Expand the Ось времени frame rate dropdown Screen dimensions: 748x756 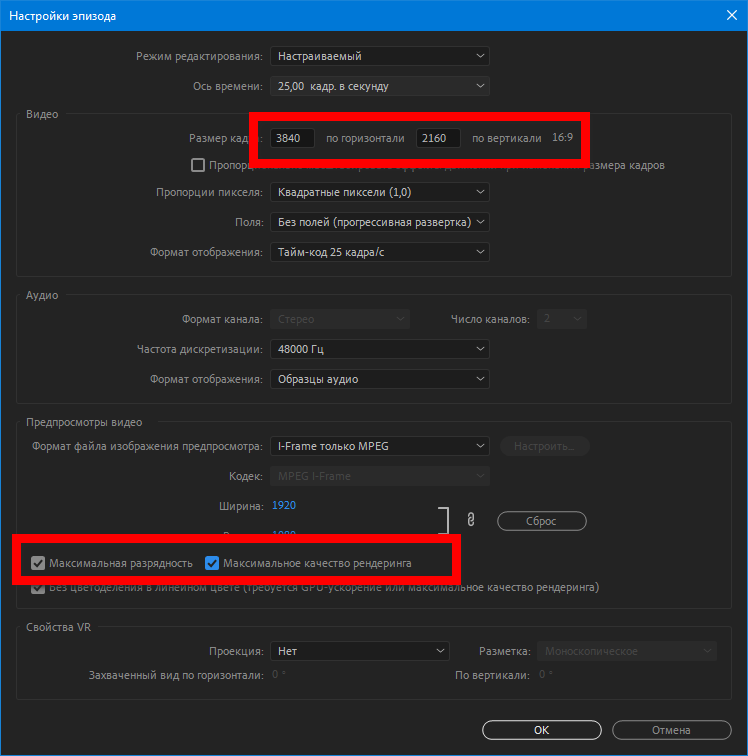(x=380, y=86)
